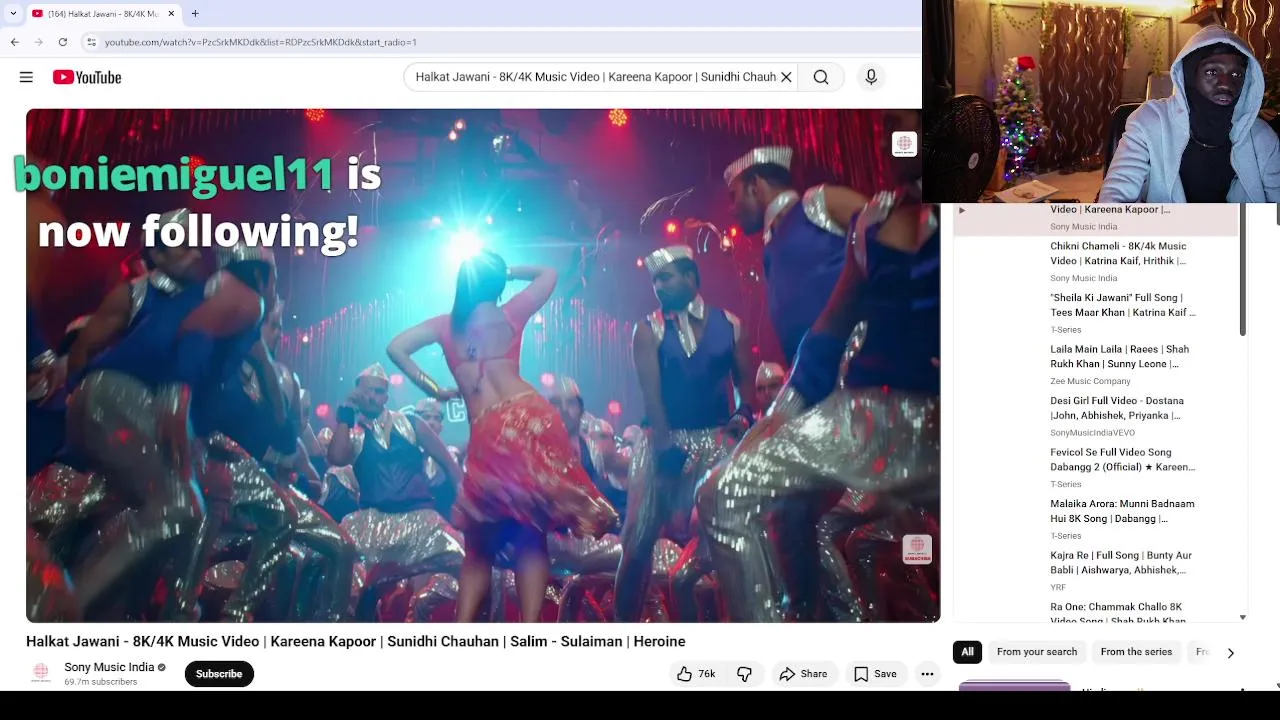1280x720 pixels.
Task: Play Munni Badnaam Hui 8K Song
Action: pyautogui.click(x=1096, y=519)
